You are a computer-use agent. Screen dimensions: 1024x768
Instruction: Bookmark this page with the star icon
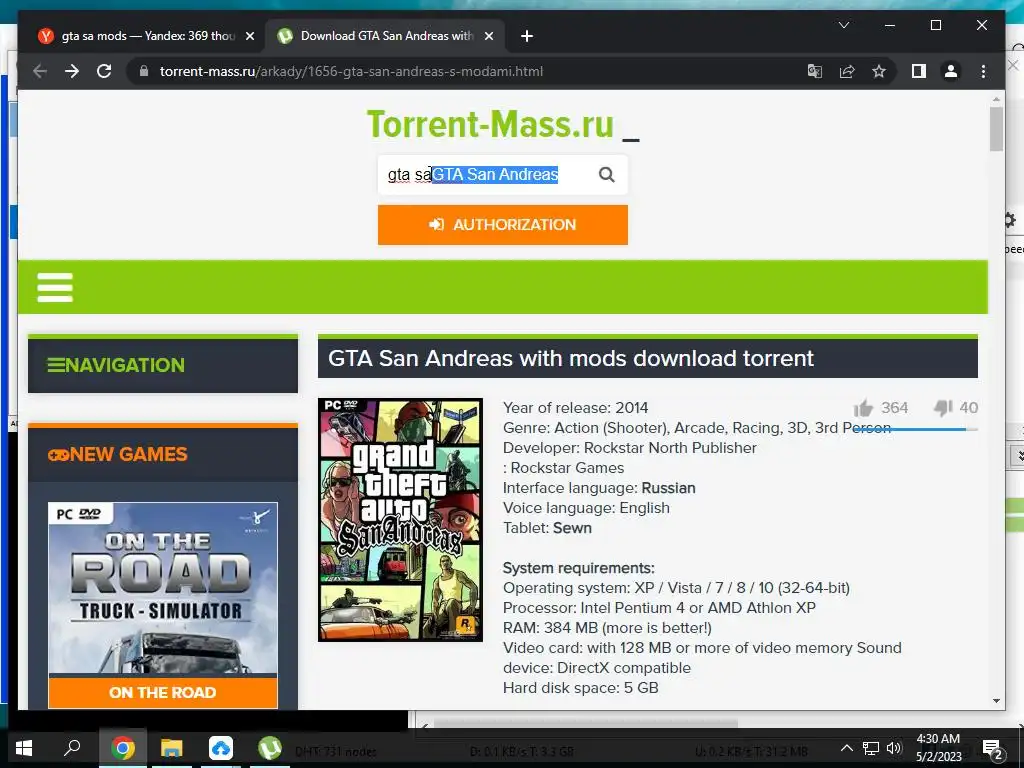pyautogui.click(x=879, y=71)
